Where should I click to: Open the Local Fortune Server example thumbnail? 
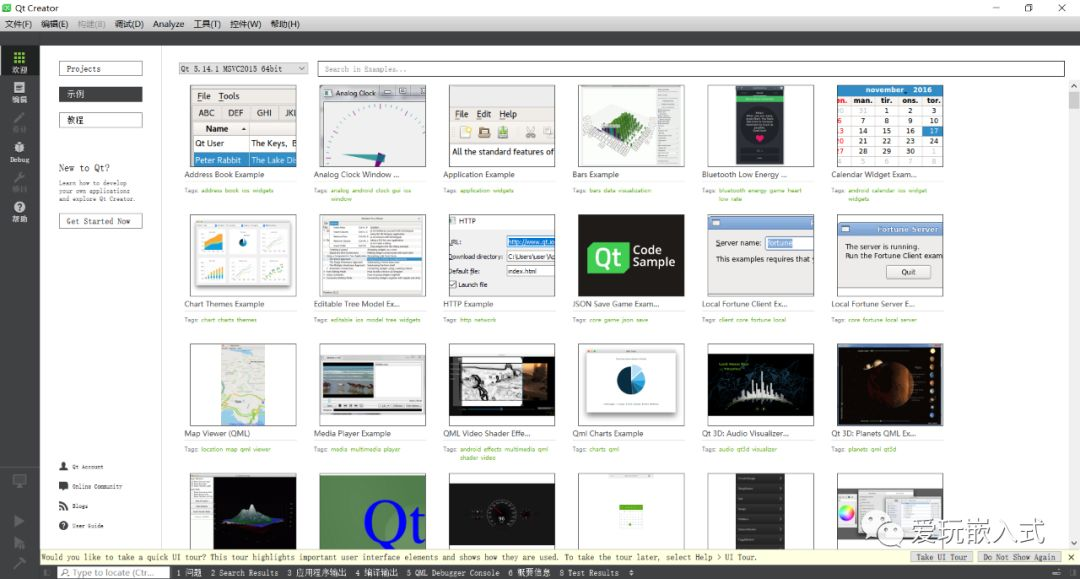tap(890, 255)
